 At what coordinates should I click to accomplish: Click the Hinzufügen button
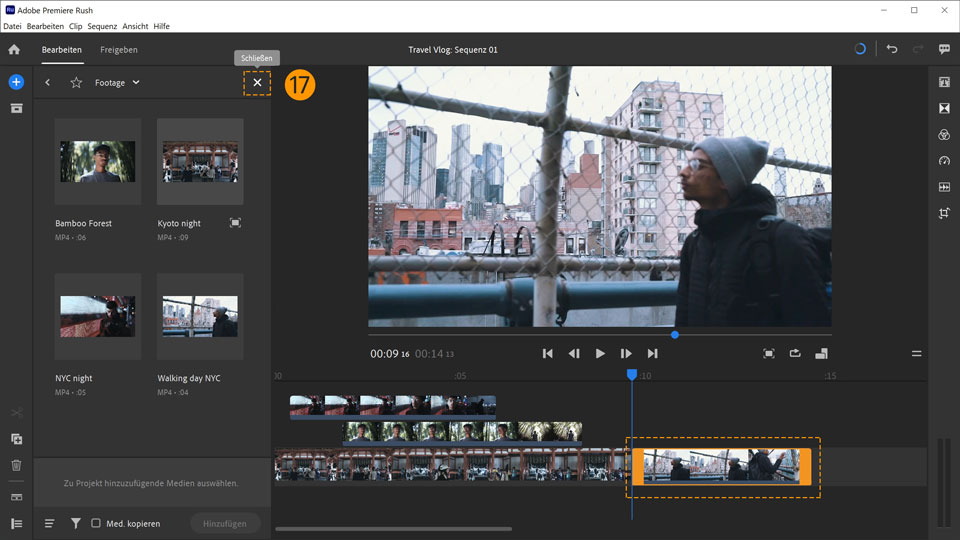(225, 523)
